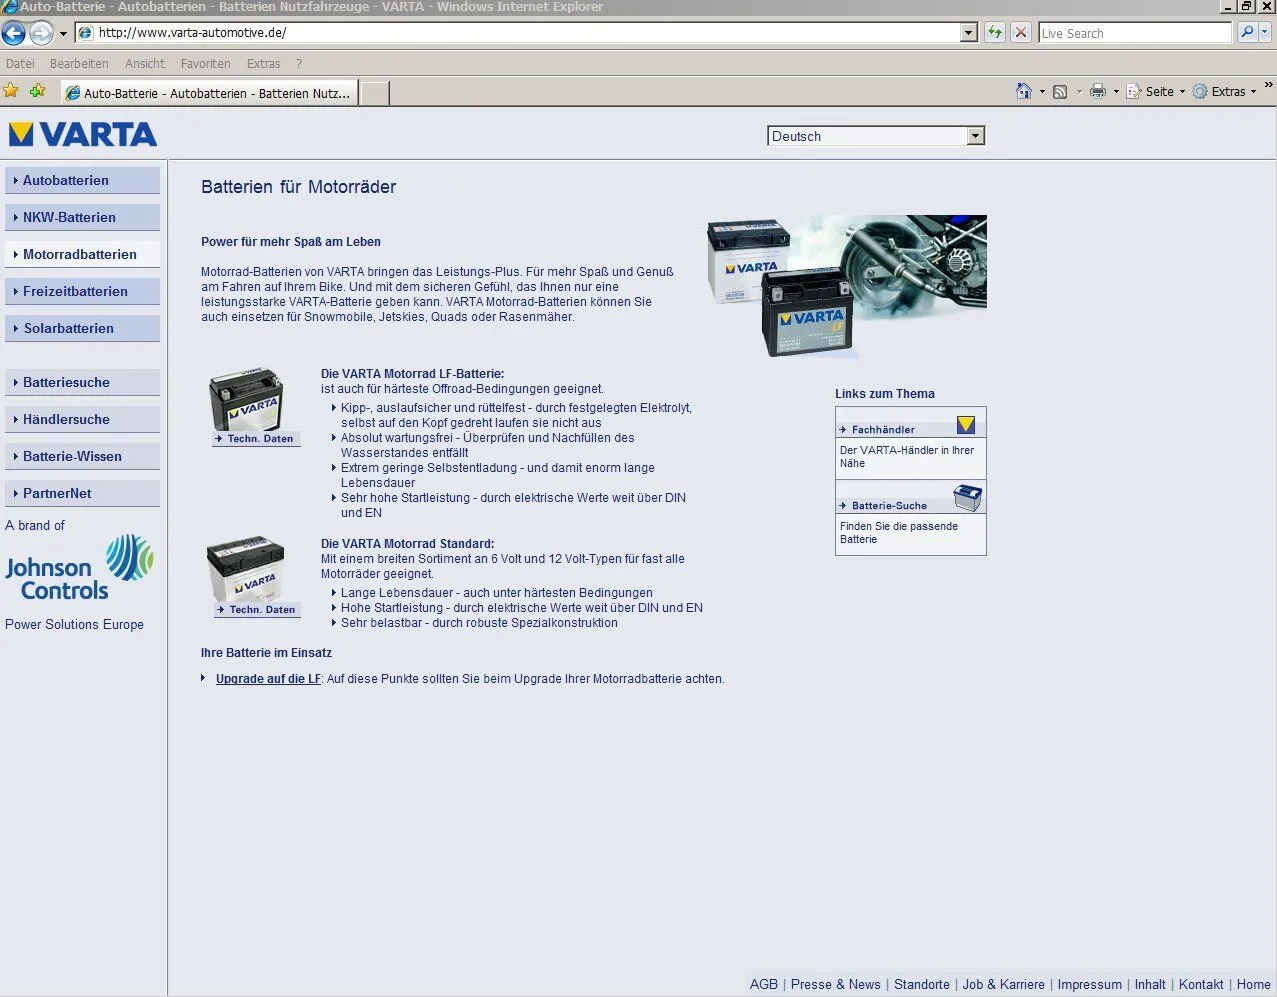Click the RSS feeds icon
The height and width of the screenshot is (997, 1277).
tap(1060, 91)
